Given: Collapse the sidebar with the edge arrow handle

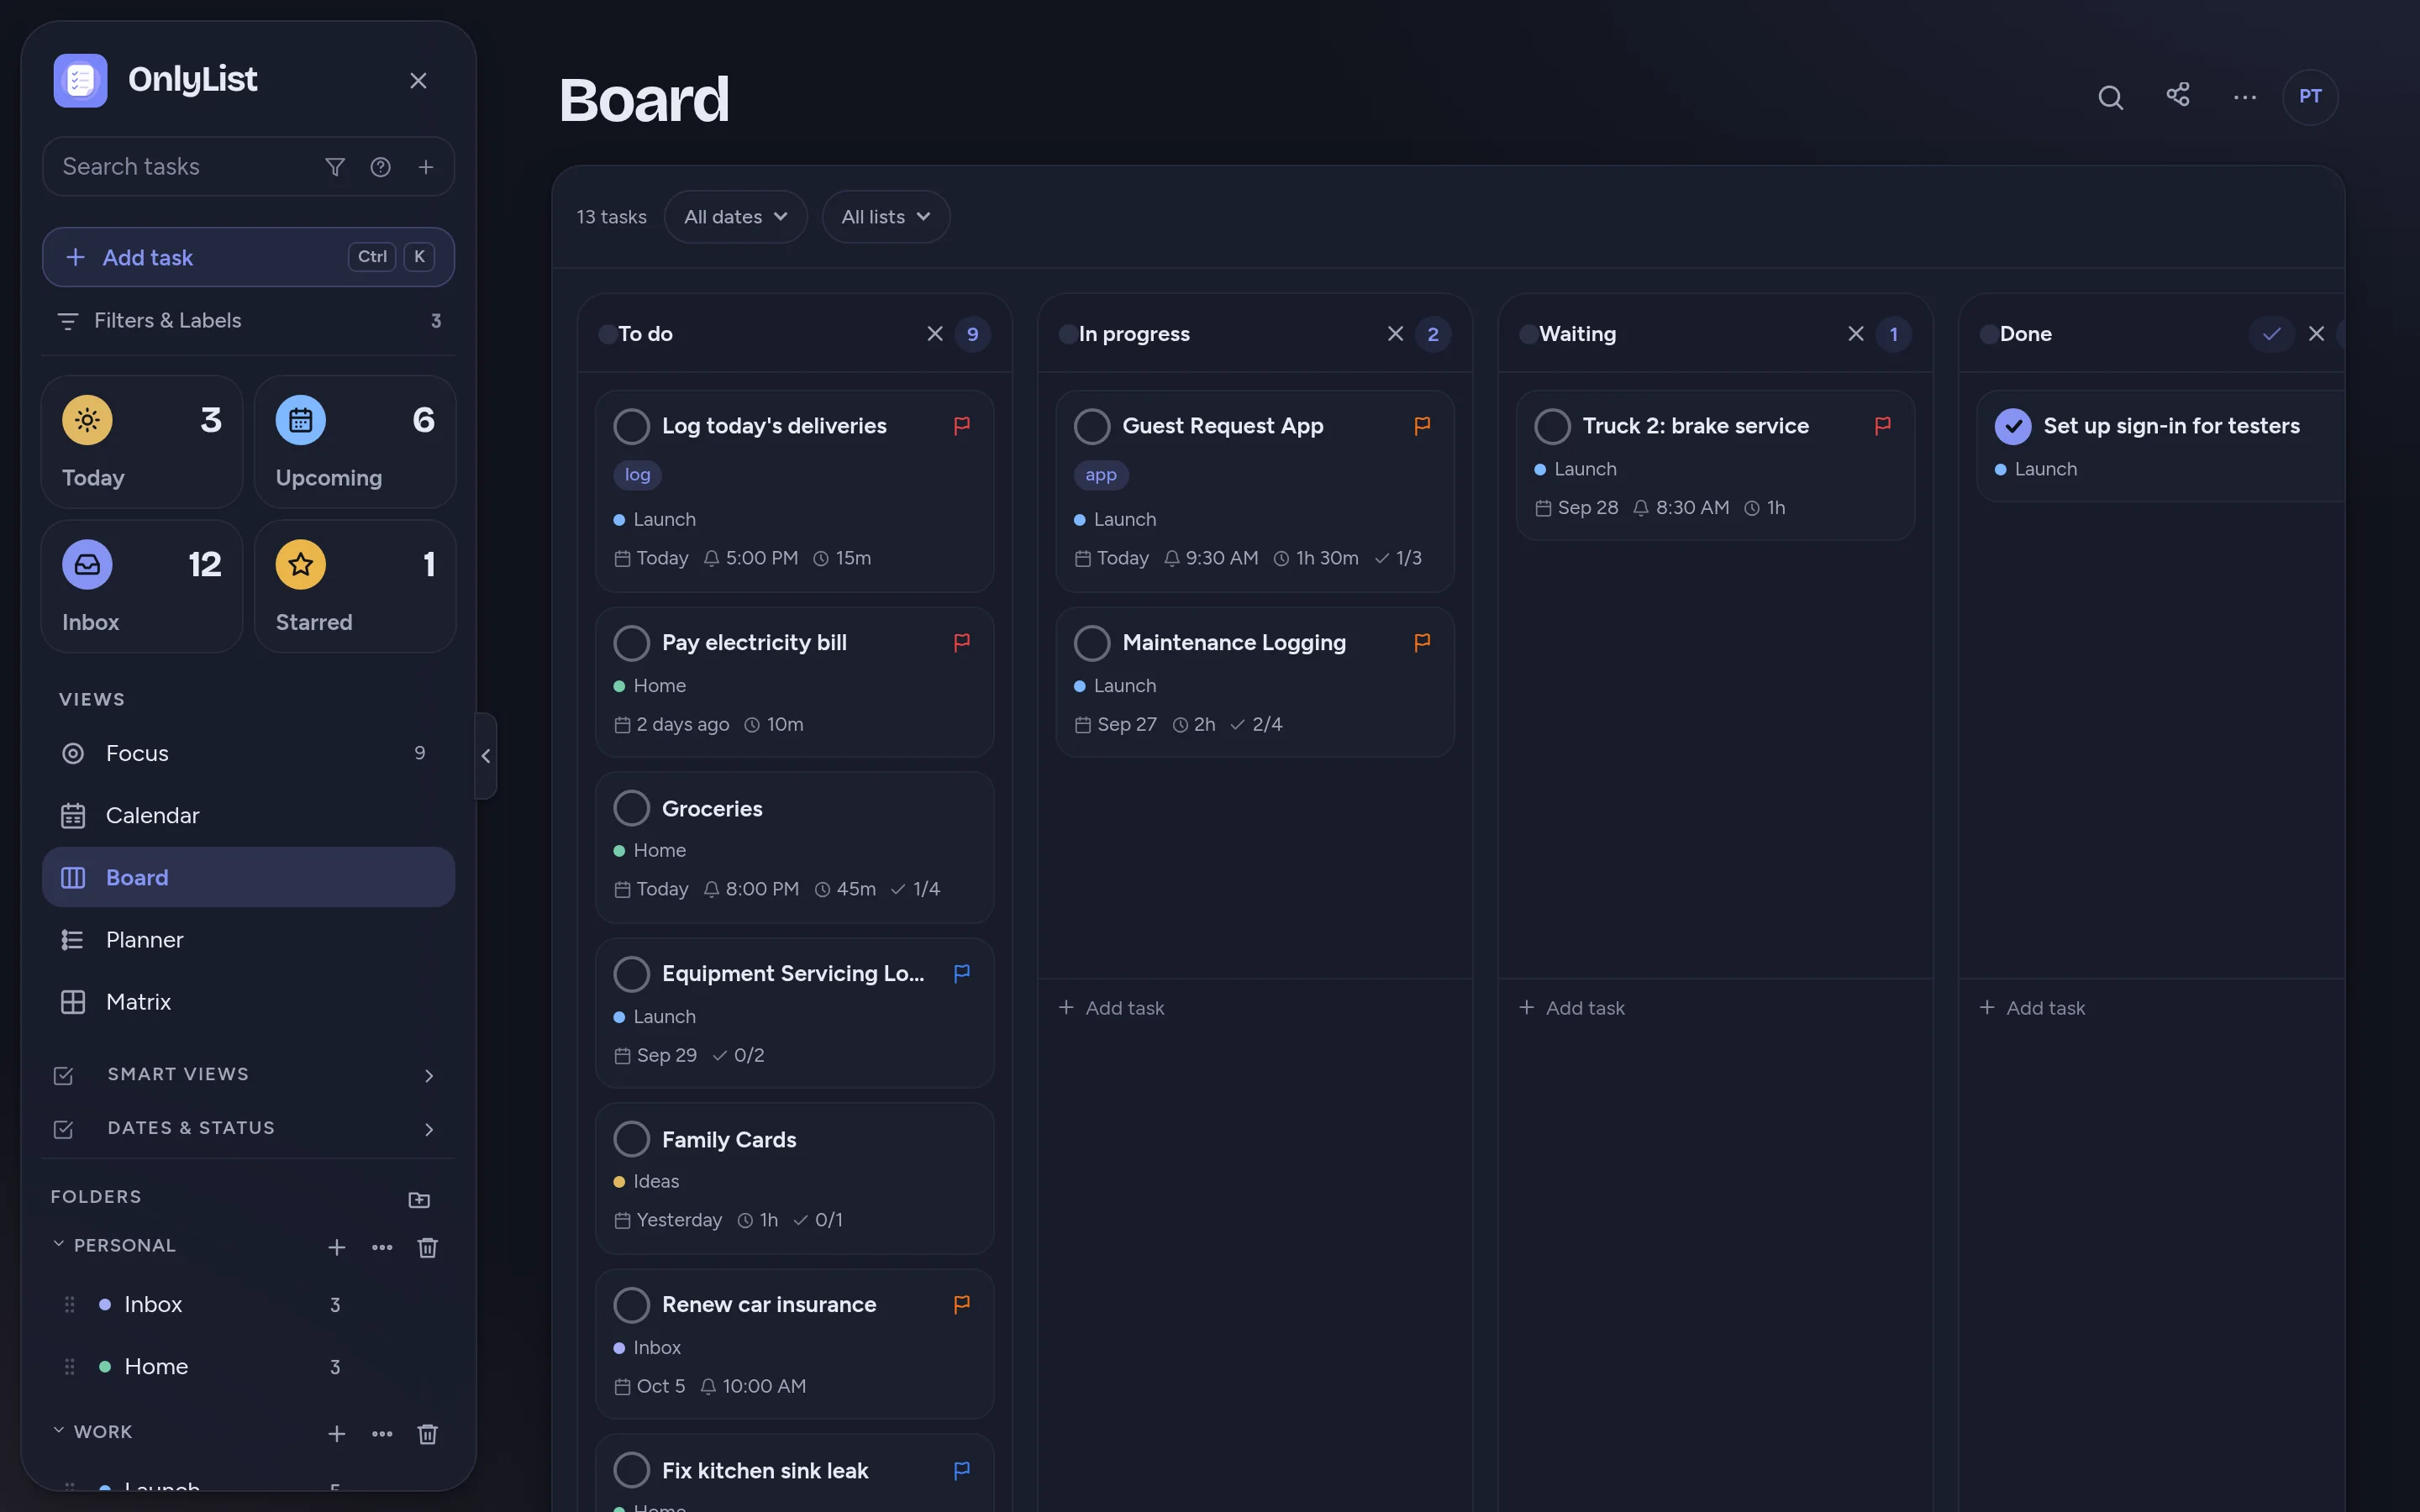Looking at the screenshot, I should point(485,756).
